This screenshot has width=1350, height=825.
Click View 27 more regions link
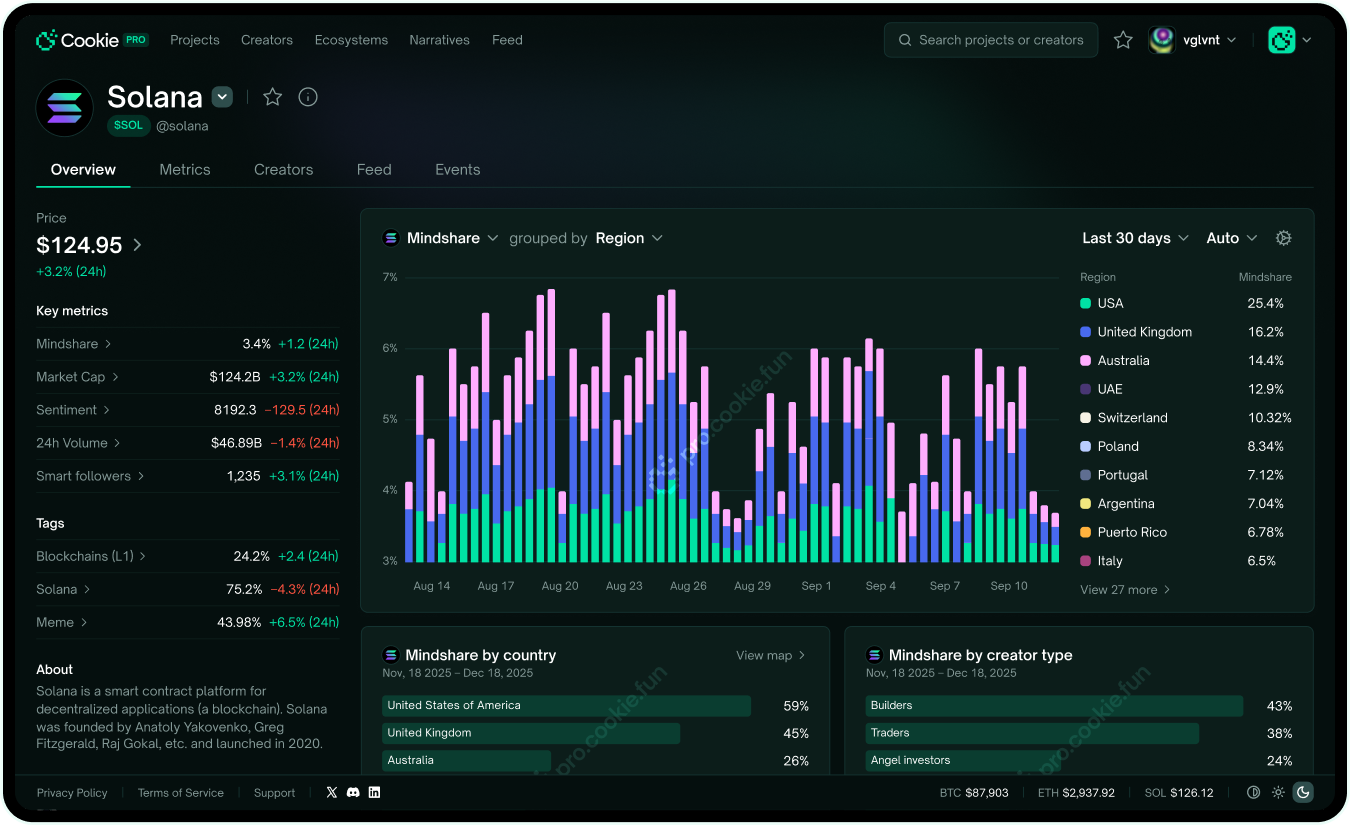pos(1125,590)
